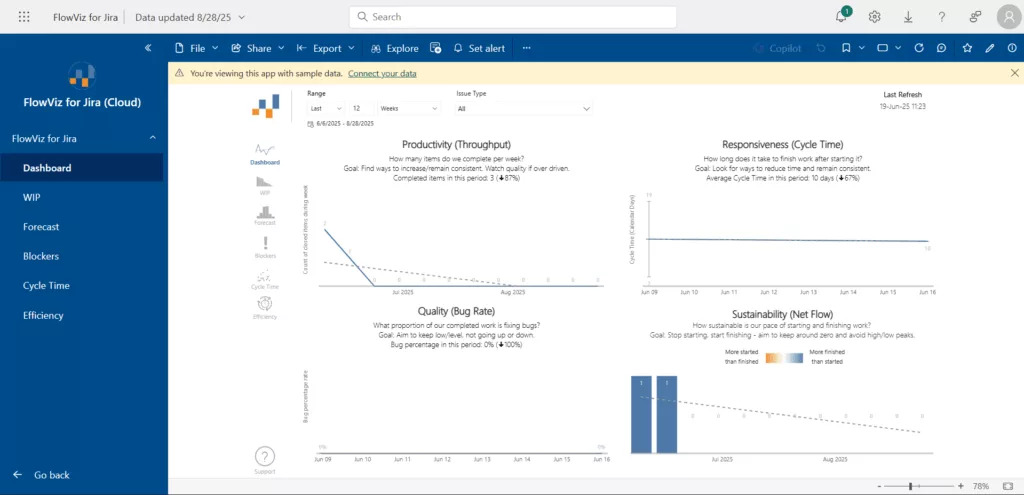1024x495 pixels.
Task: Go to Forecast page in navigation
Action: 82,227
